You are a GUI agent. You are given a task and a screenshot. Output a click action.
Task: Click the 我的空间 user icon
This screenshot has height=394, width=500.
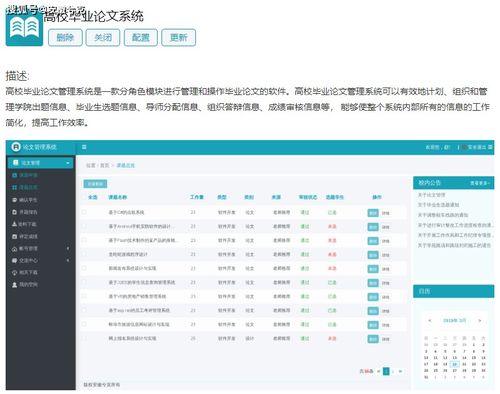(x=14, y=285)
